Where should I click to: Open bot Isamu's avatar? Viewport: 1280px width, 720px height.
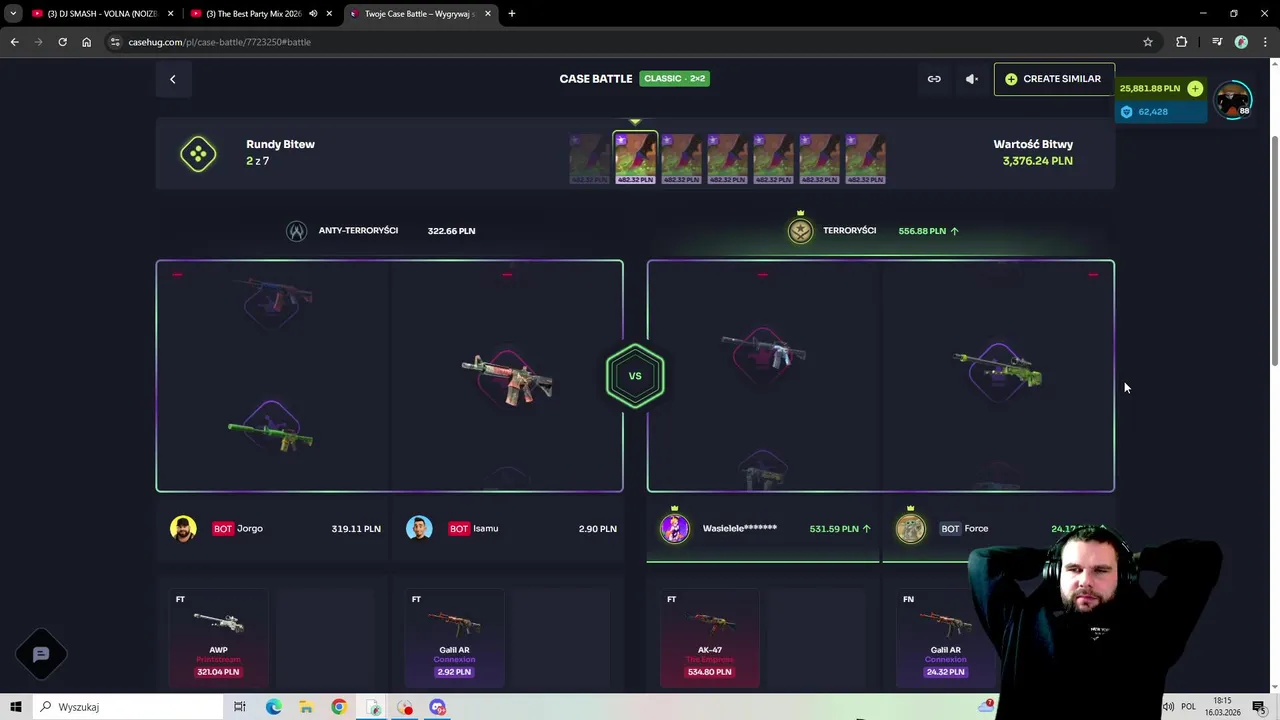click(419, 528)
